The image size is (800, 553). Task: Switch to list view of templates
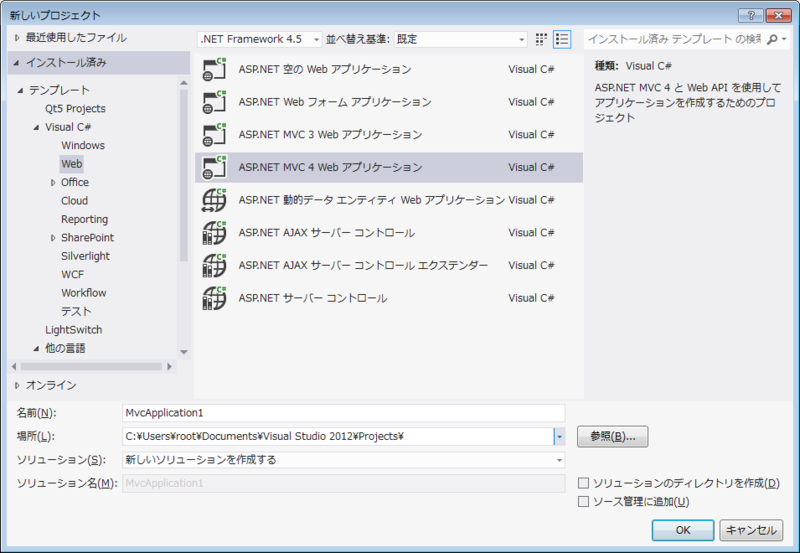point(562,39)
